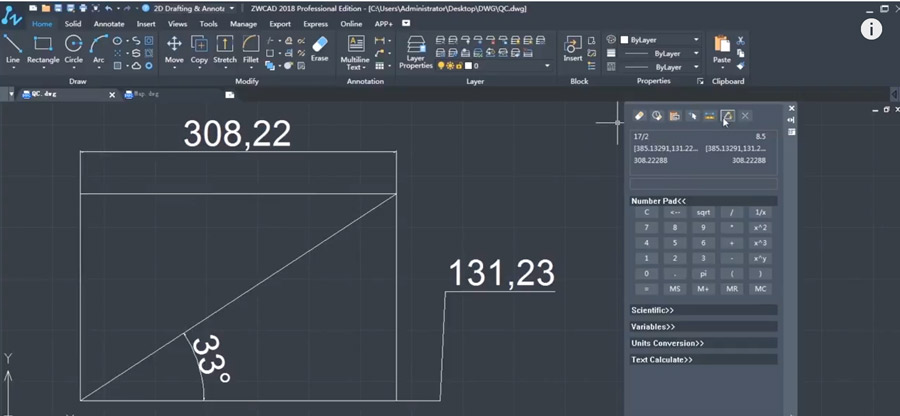Viewport: 900px width, 416px height.
Task: Click the x^2 button on number pad
Action: (761, 228)
